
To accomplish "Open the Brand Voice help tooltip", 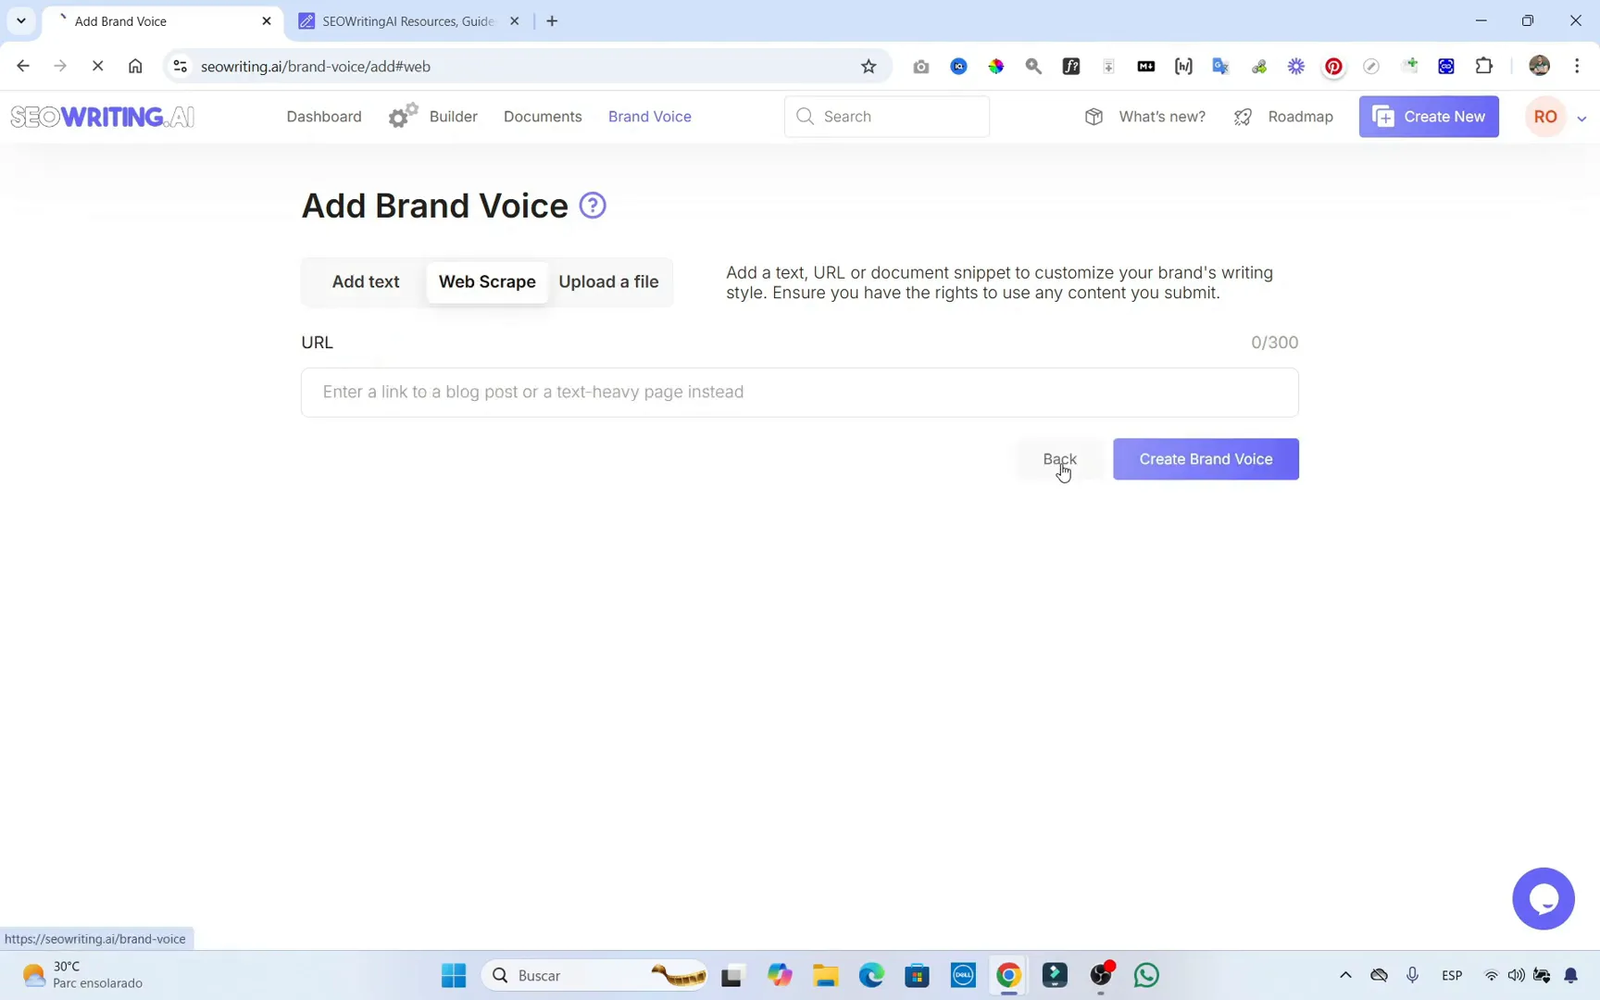I will (592, 205).
